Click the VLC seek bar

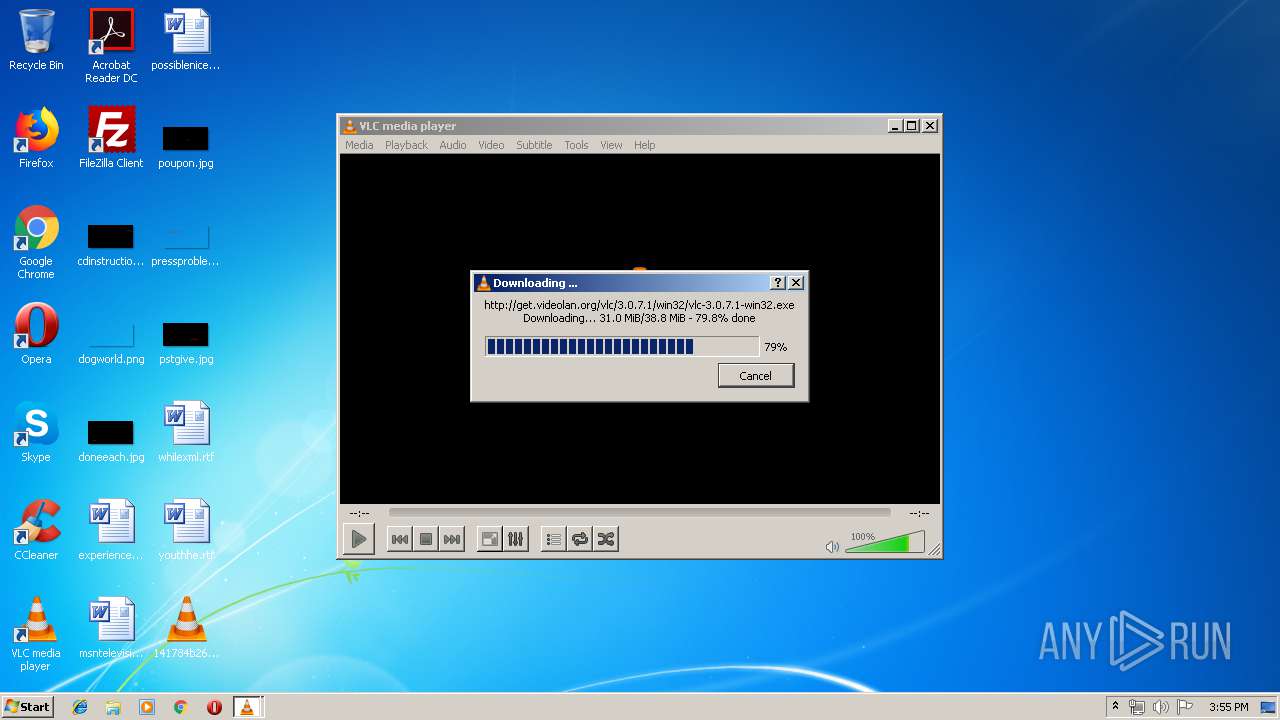[639, 513]
